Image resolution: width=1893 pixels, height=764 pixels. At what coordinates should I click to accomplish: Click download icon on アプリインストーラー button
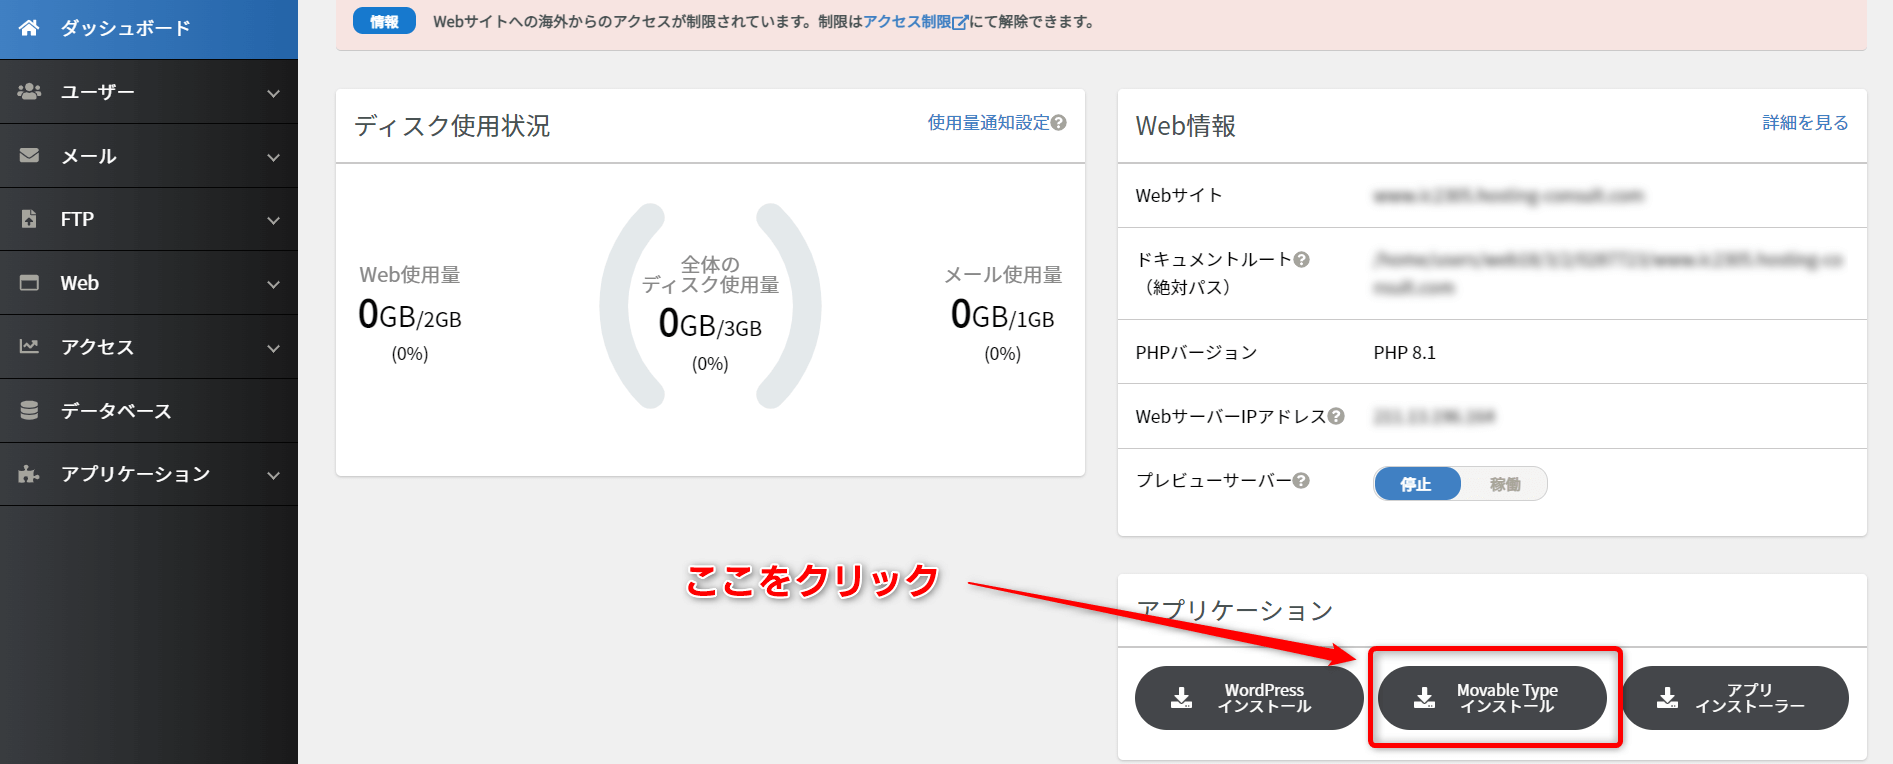pyautogui.click(x=1667, y=698)
